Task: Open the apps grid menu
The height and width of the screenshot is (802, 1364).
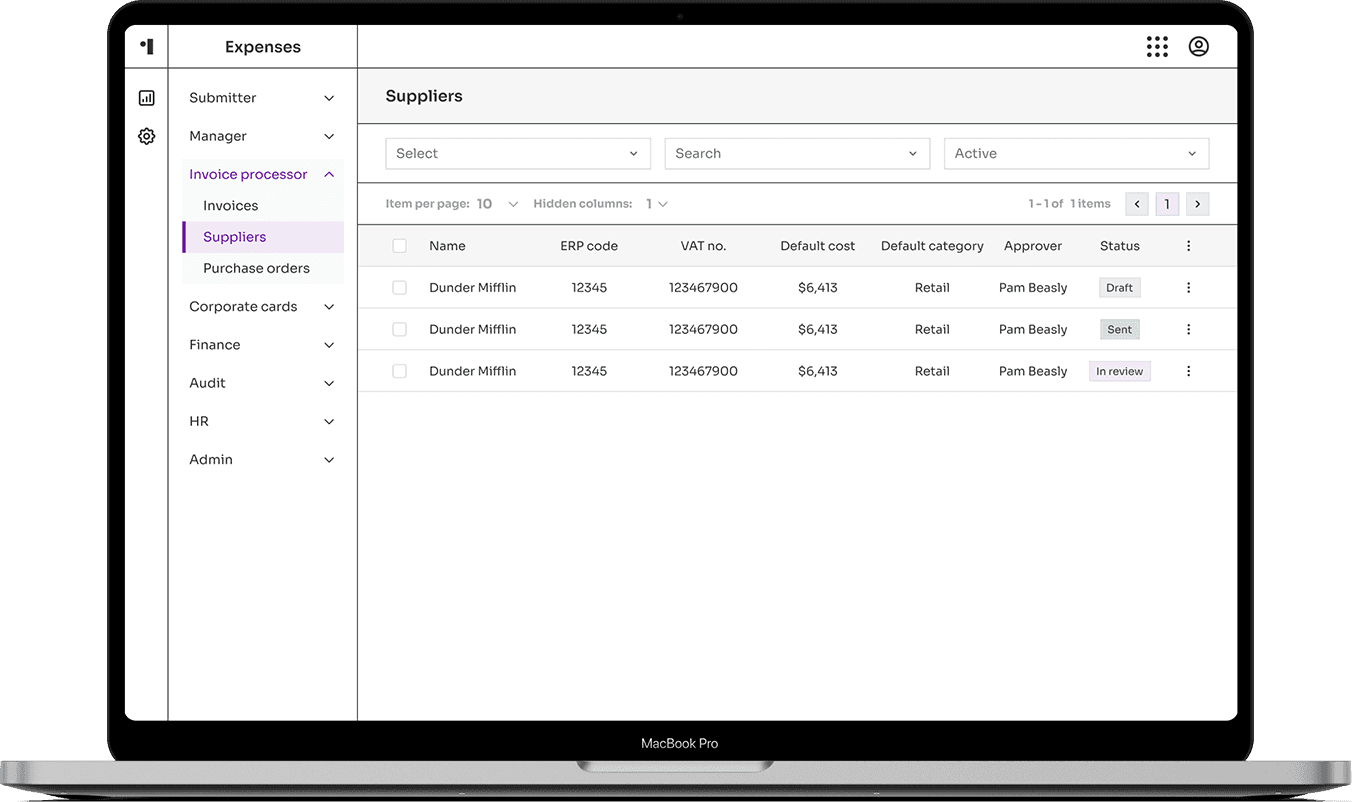Action: 1157,47
